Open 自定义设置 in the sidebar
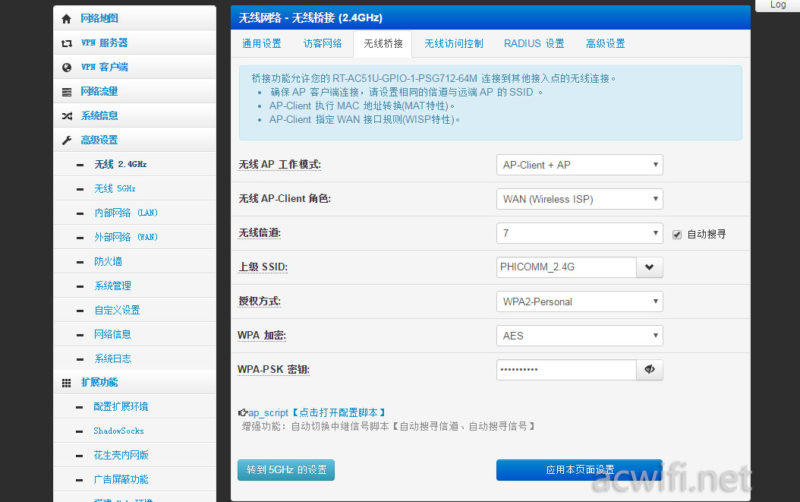Image resolution: width=800 pixels, height=502 pixels. pos(135,310)
